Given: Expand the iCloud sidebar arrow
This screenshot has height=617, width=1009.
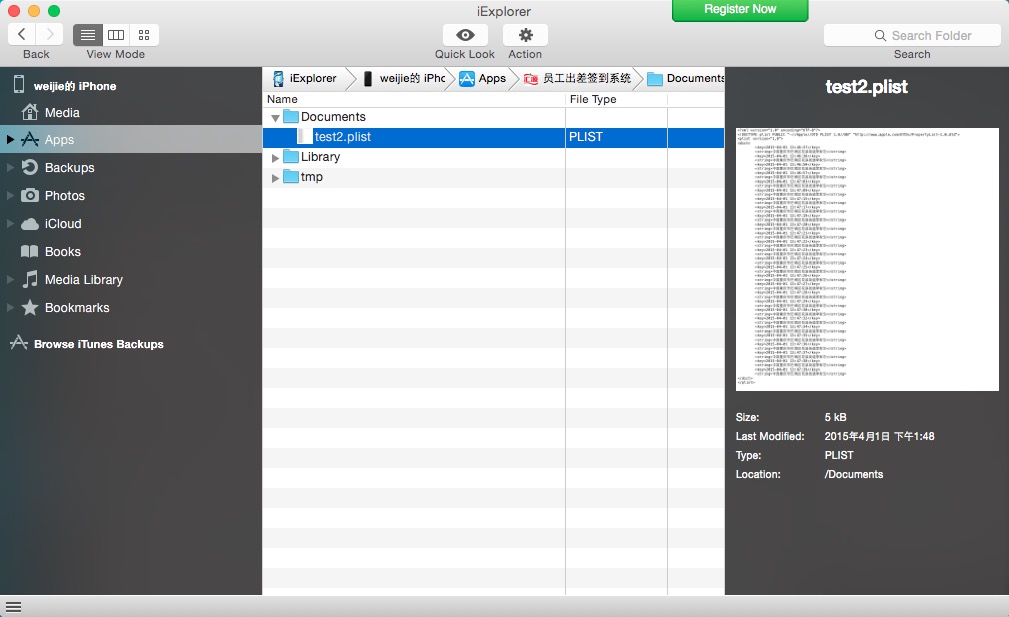Looking at the screenshot, I should click(10, 223).
